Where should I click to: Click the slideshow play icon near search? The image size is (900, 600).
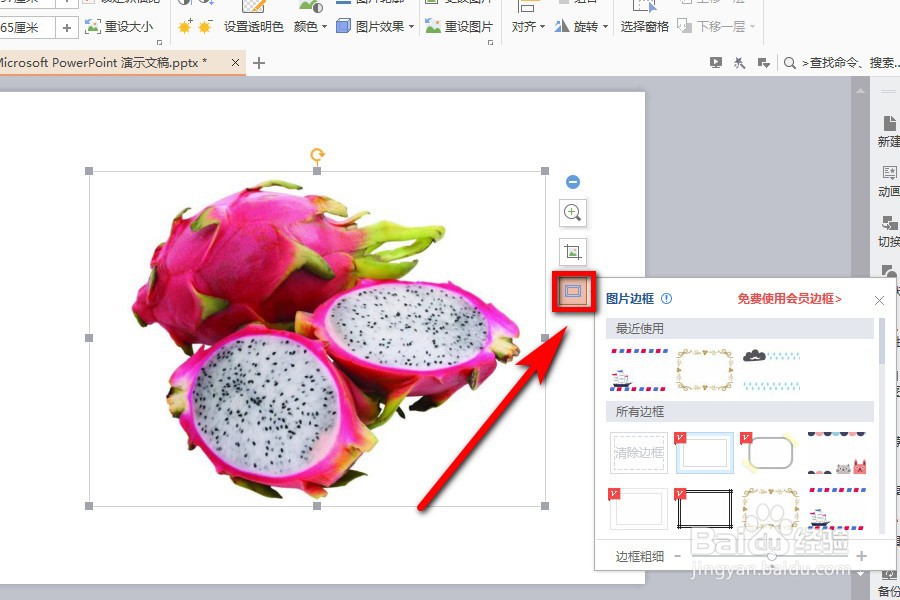(715, 63)
